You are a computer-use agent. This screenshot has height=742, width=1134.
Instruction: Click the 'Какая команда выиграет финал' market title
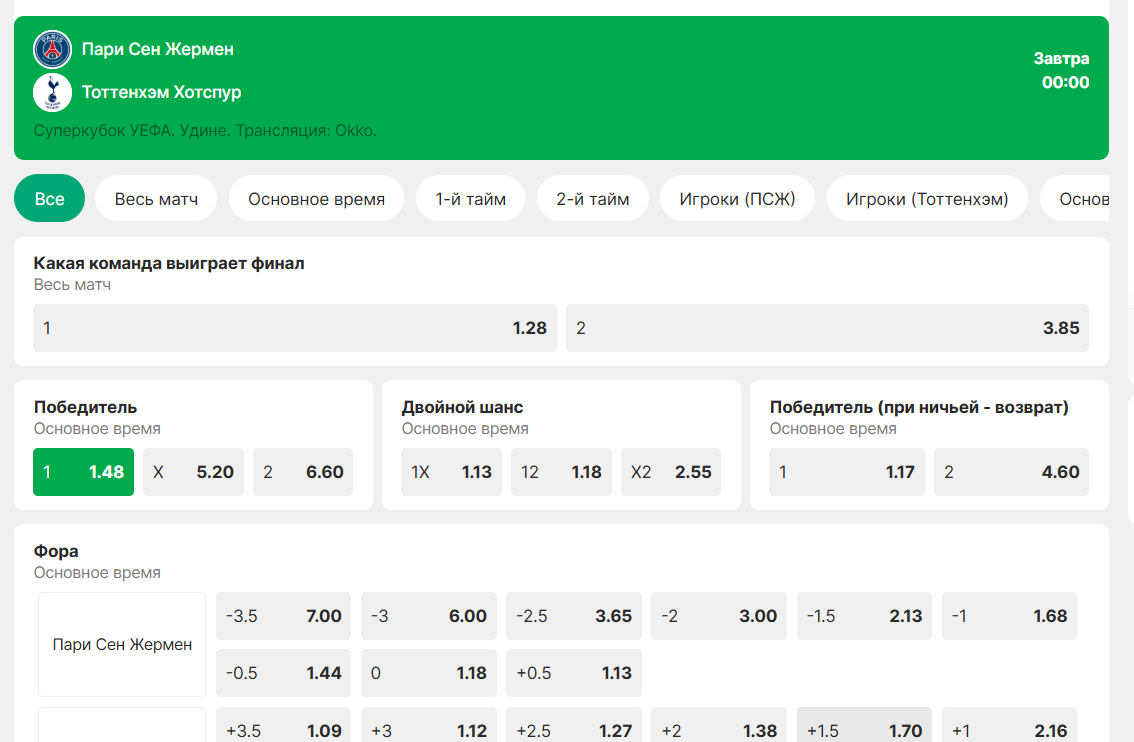point(169,263)
